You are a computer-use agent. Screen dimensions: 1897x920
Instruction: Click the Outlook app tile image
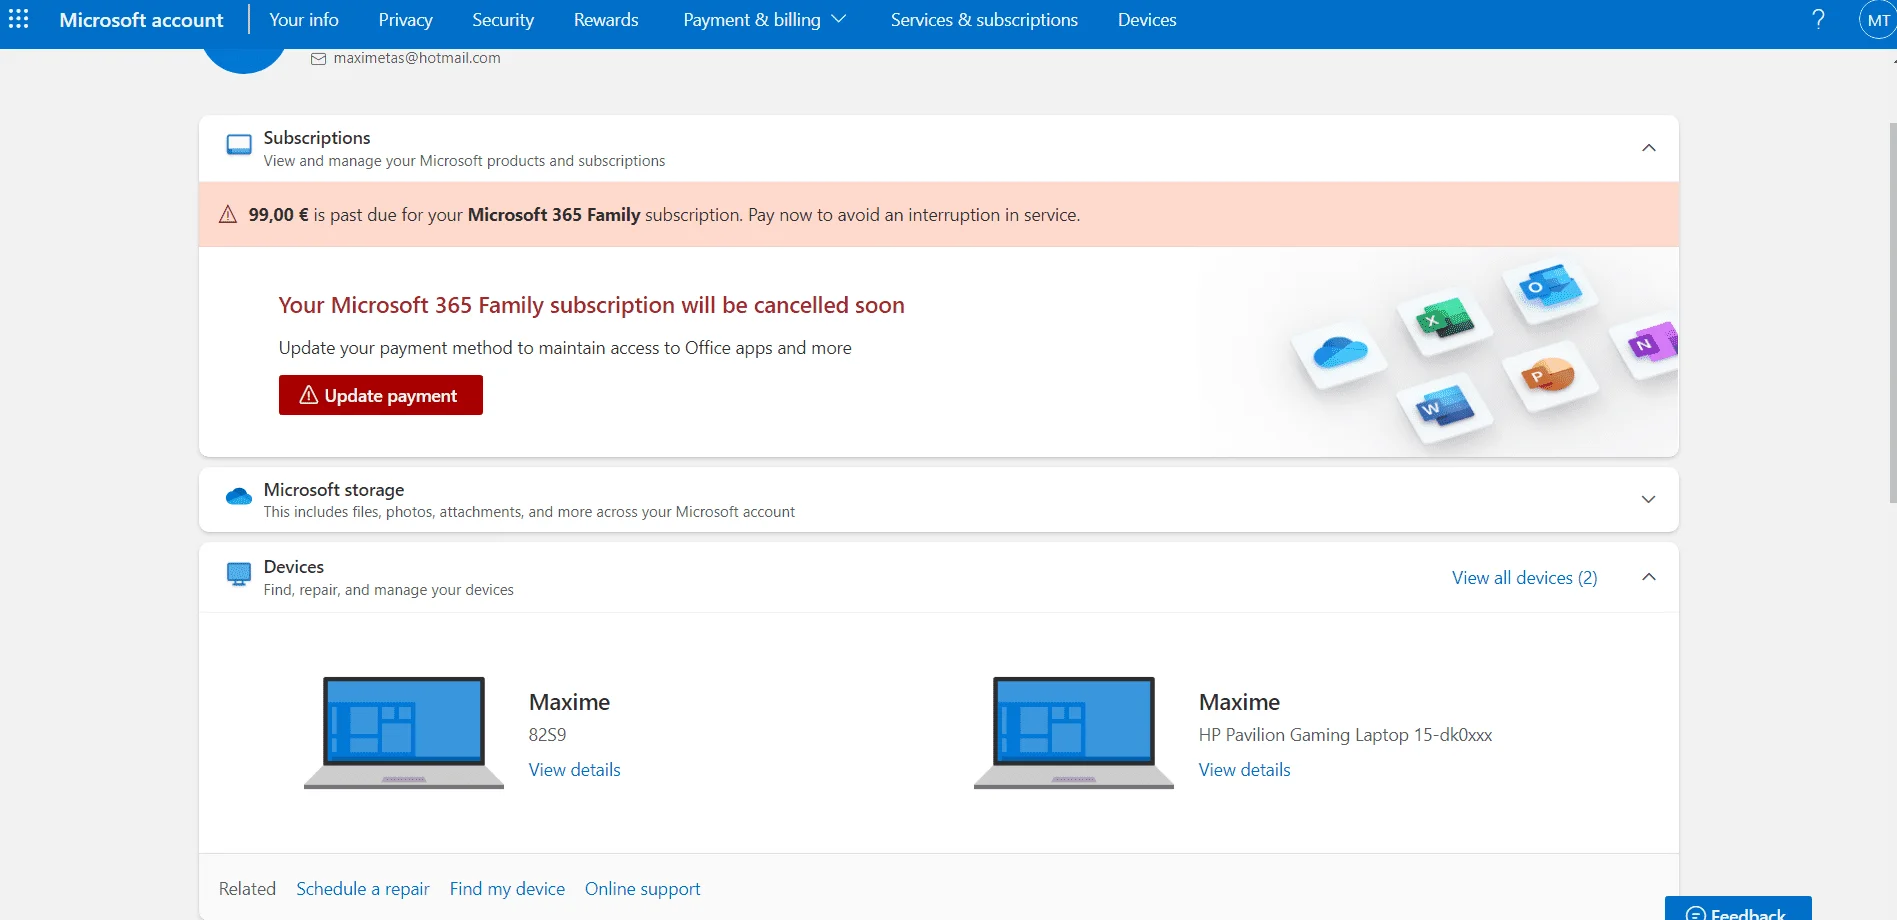pos(1550,288)
